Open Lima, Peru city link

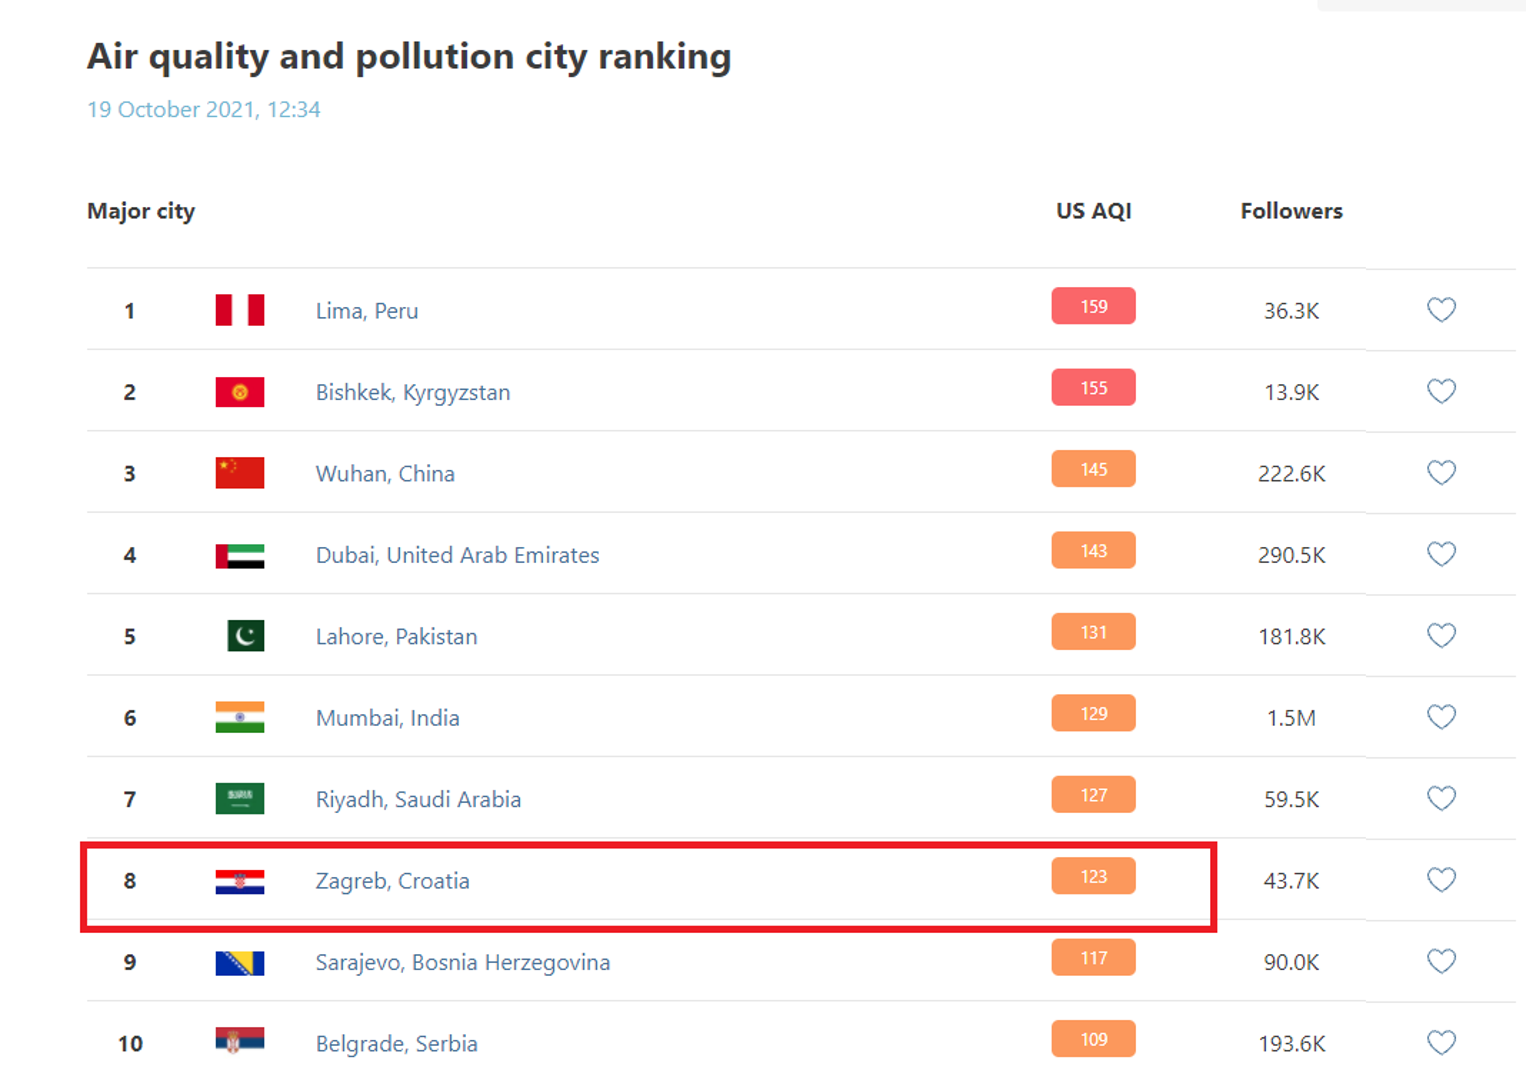click(x=367, y=311)
